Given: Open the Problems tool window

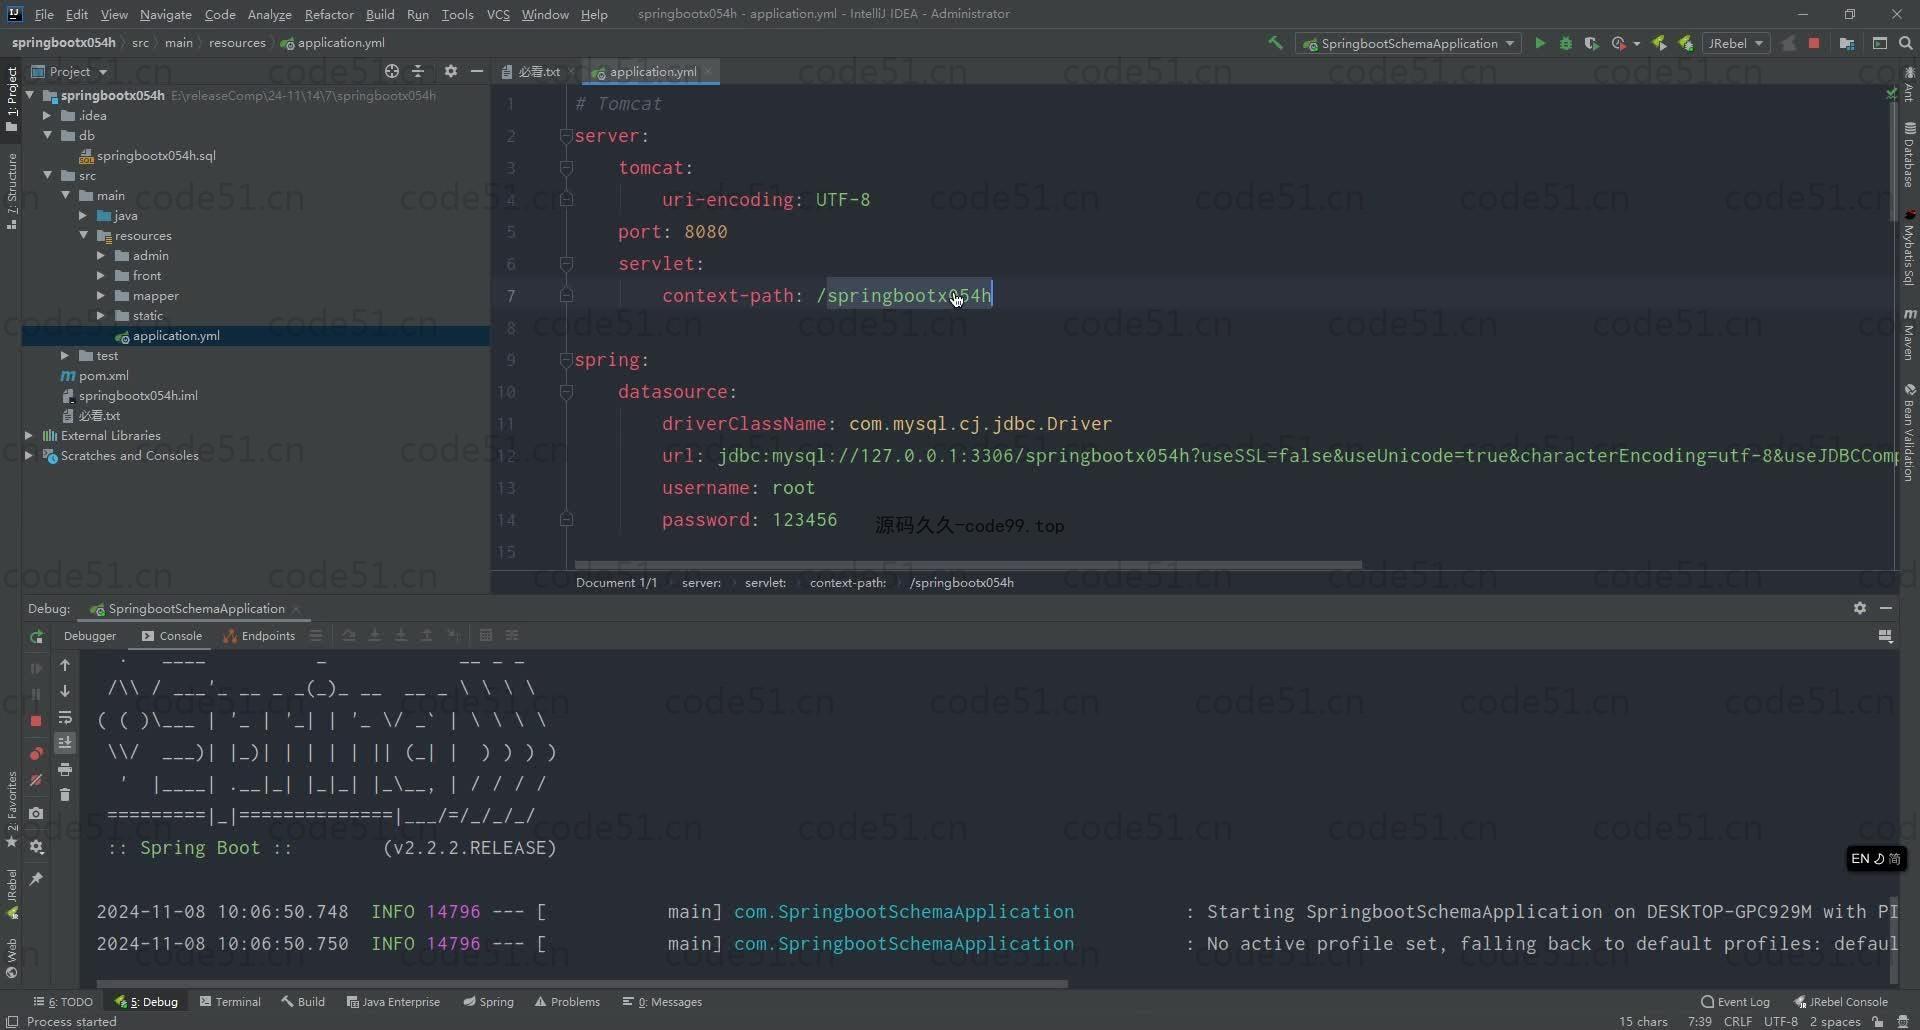Looking at the screenshot, I should click(567, 1001).
